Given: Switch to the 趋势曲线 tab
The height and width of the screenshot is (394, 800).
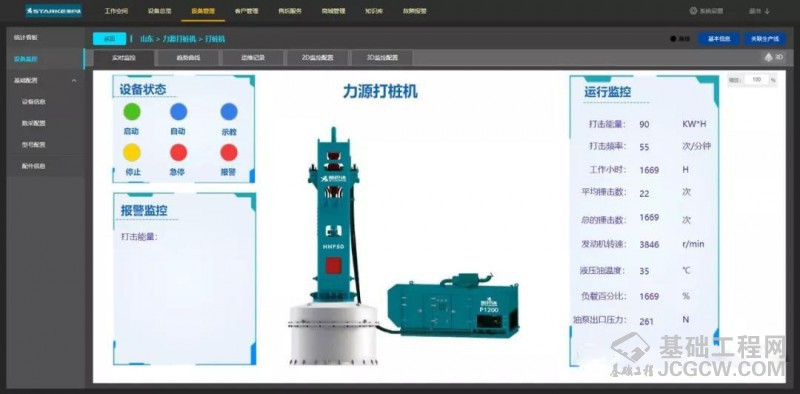Looking at the screenshot, I should [188, 58].
